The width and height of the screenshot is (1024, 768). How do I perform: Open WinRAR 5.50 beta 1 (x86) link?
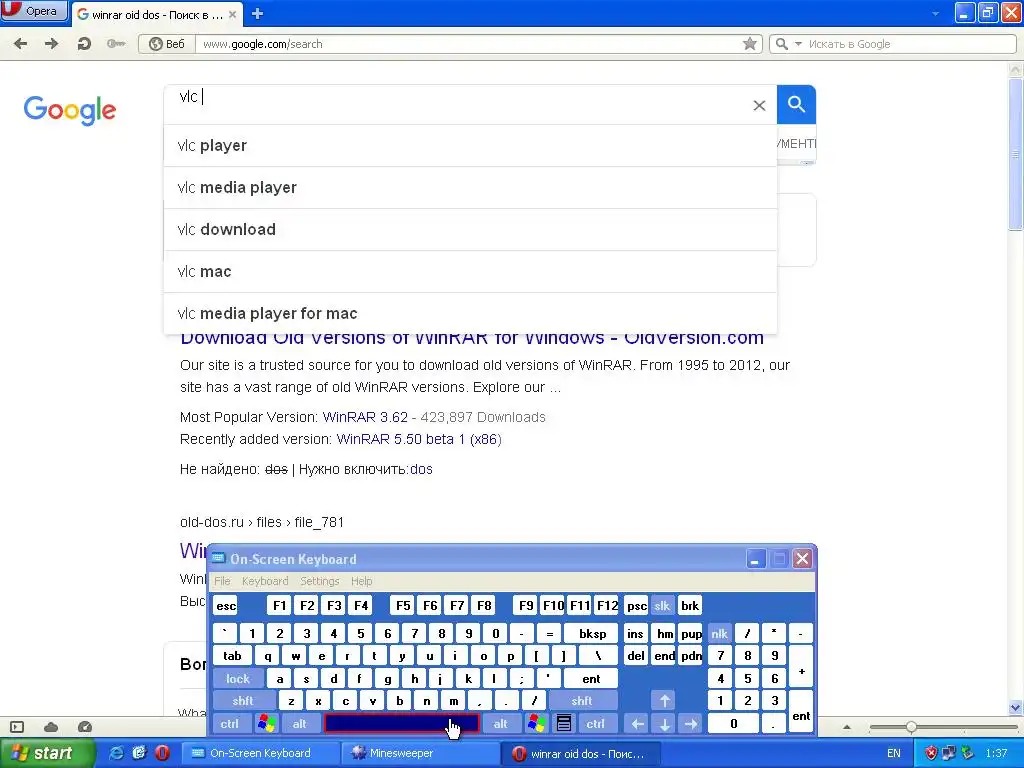coord(419,440)
